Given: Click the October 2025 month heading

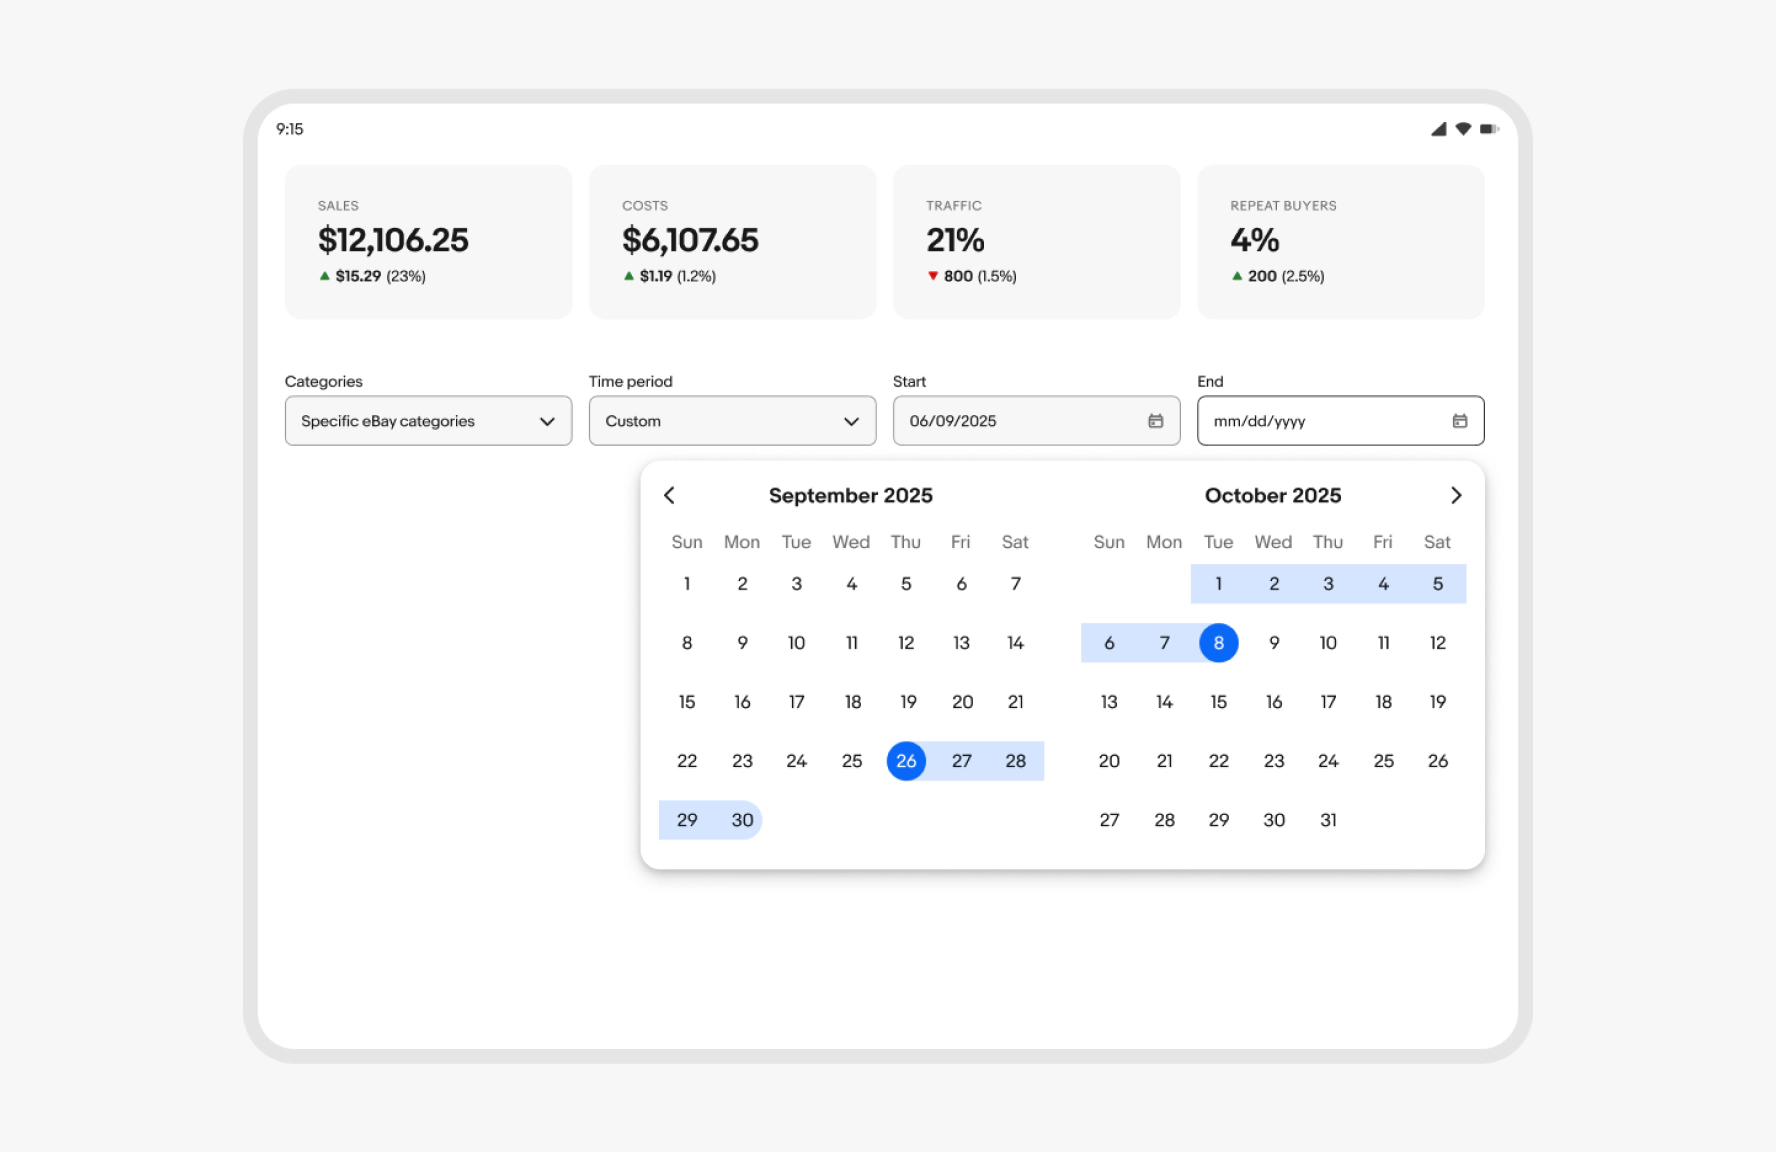Looking at the screenshot, I should (1273, 495).
